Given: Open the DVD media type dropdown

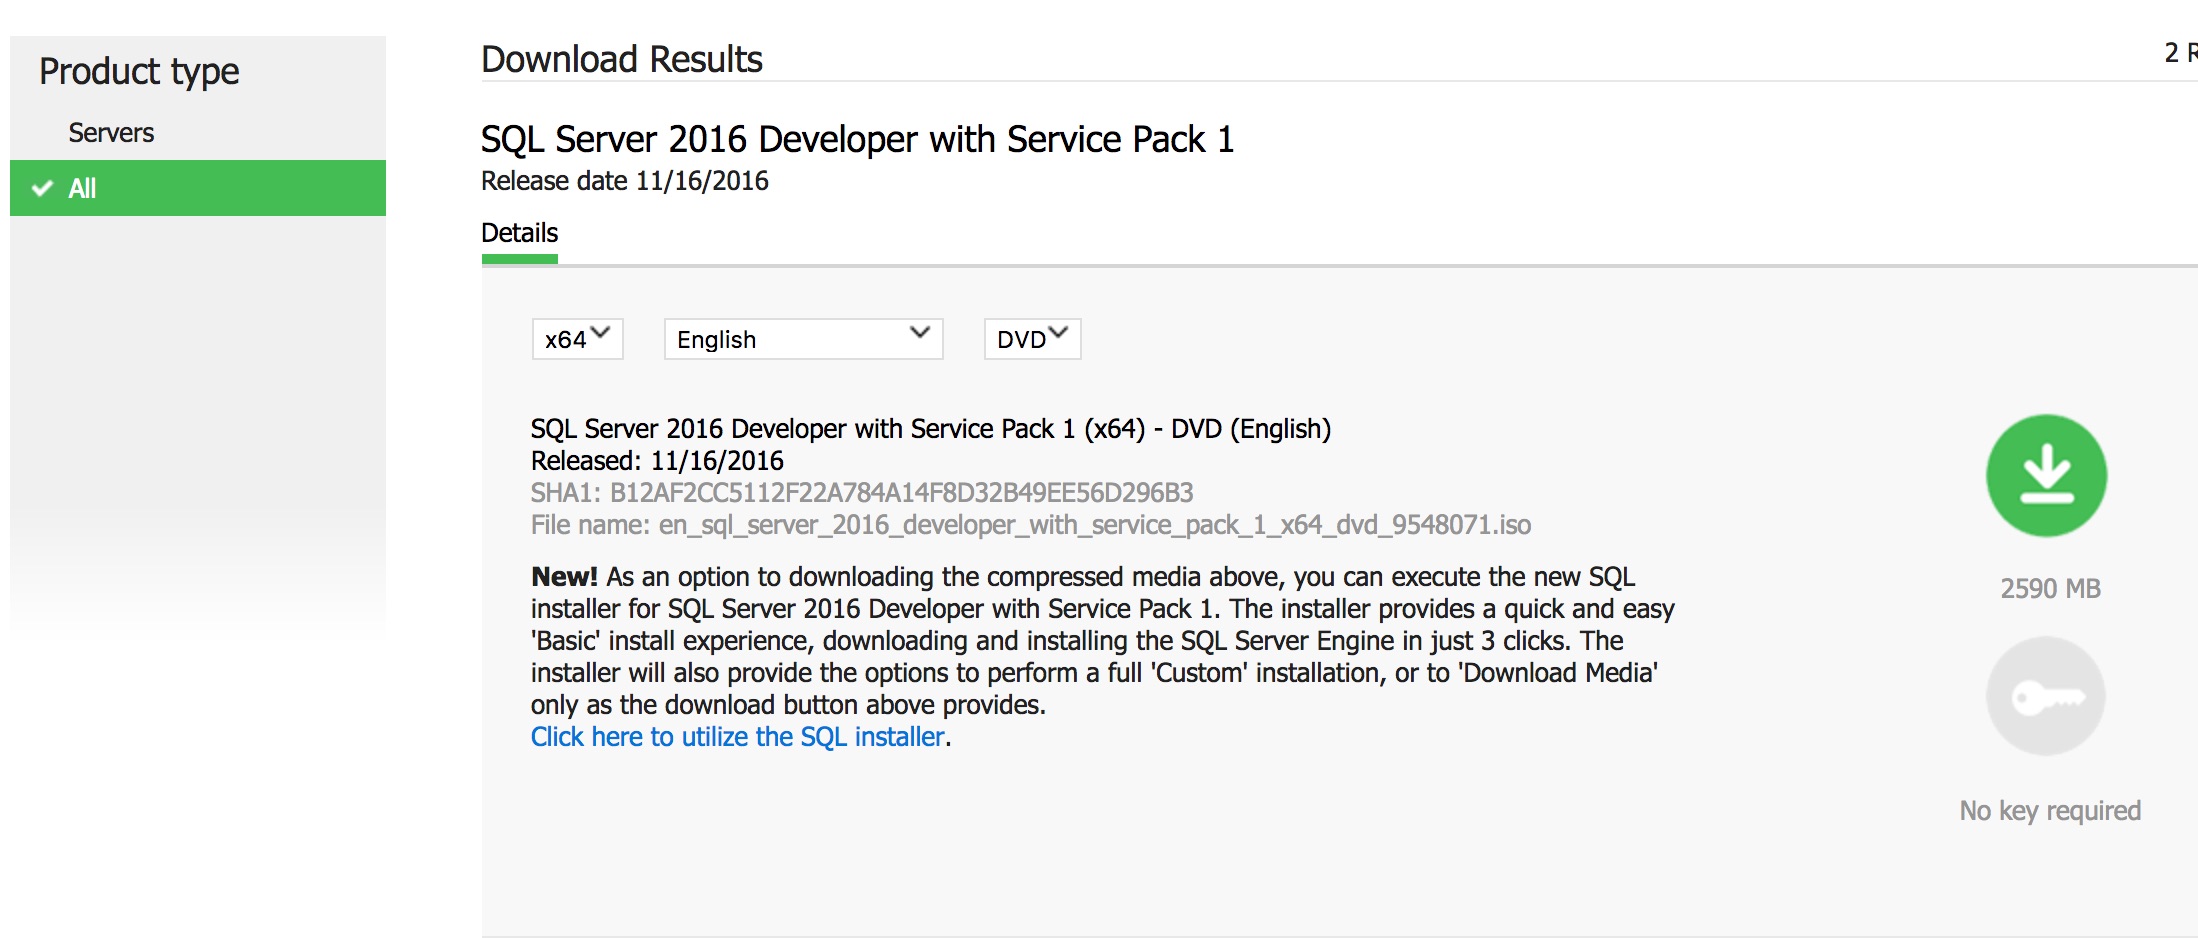Looking at the screenshot, I should (x=1032, y=339).
